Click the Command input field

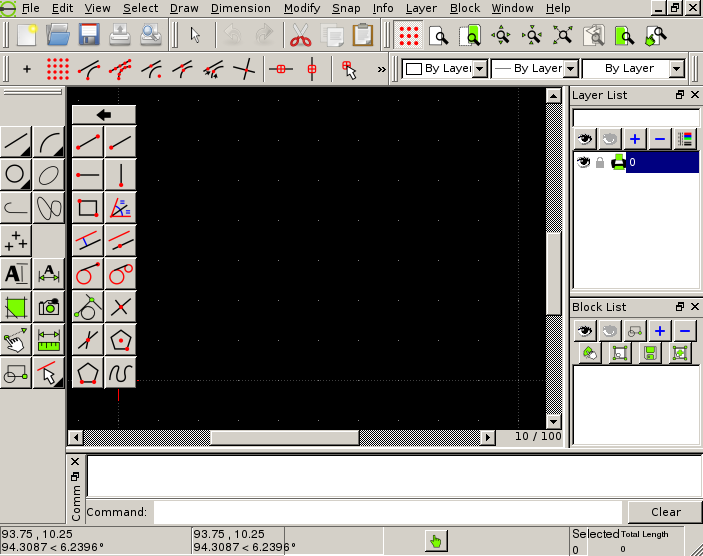pos(388,512)
